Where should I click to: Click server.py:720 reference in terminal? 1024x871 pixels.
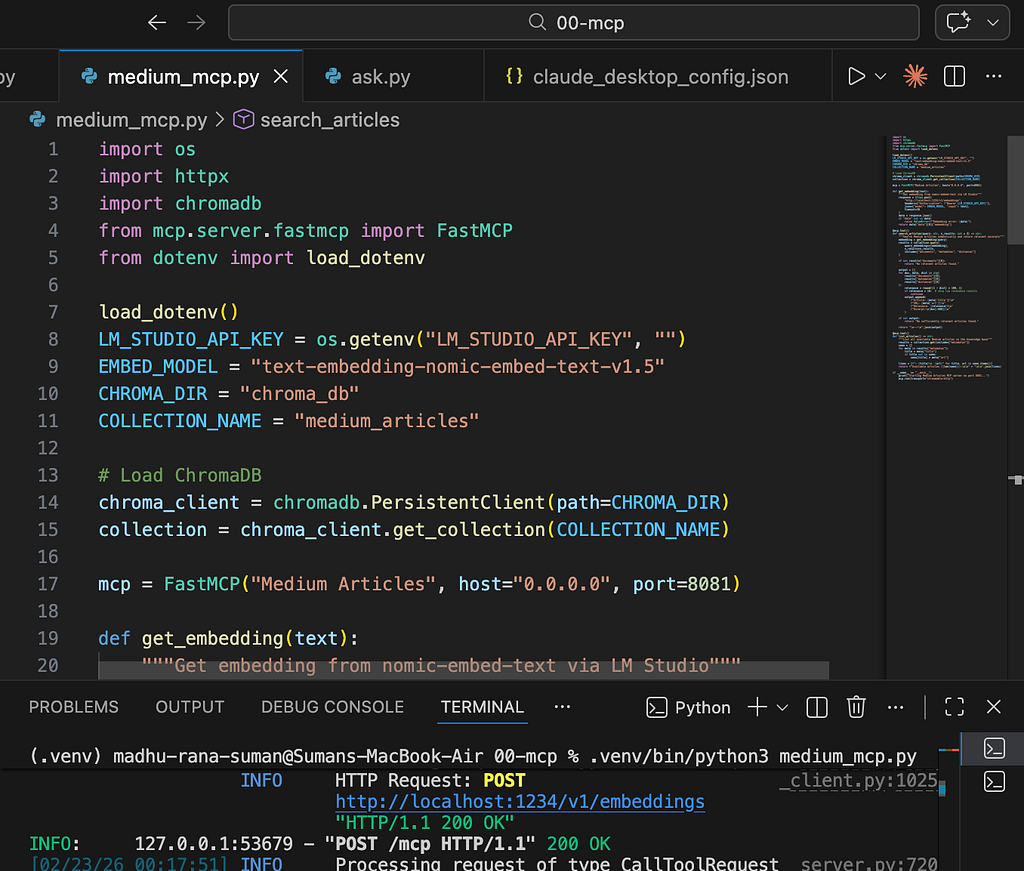click(869, 863)
